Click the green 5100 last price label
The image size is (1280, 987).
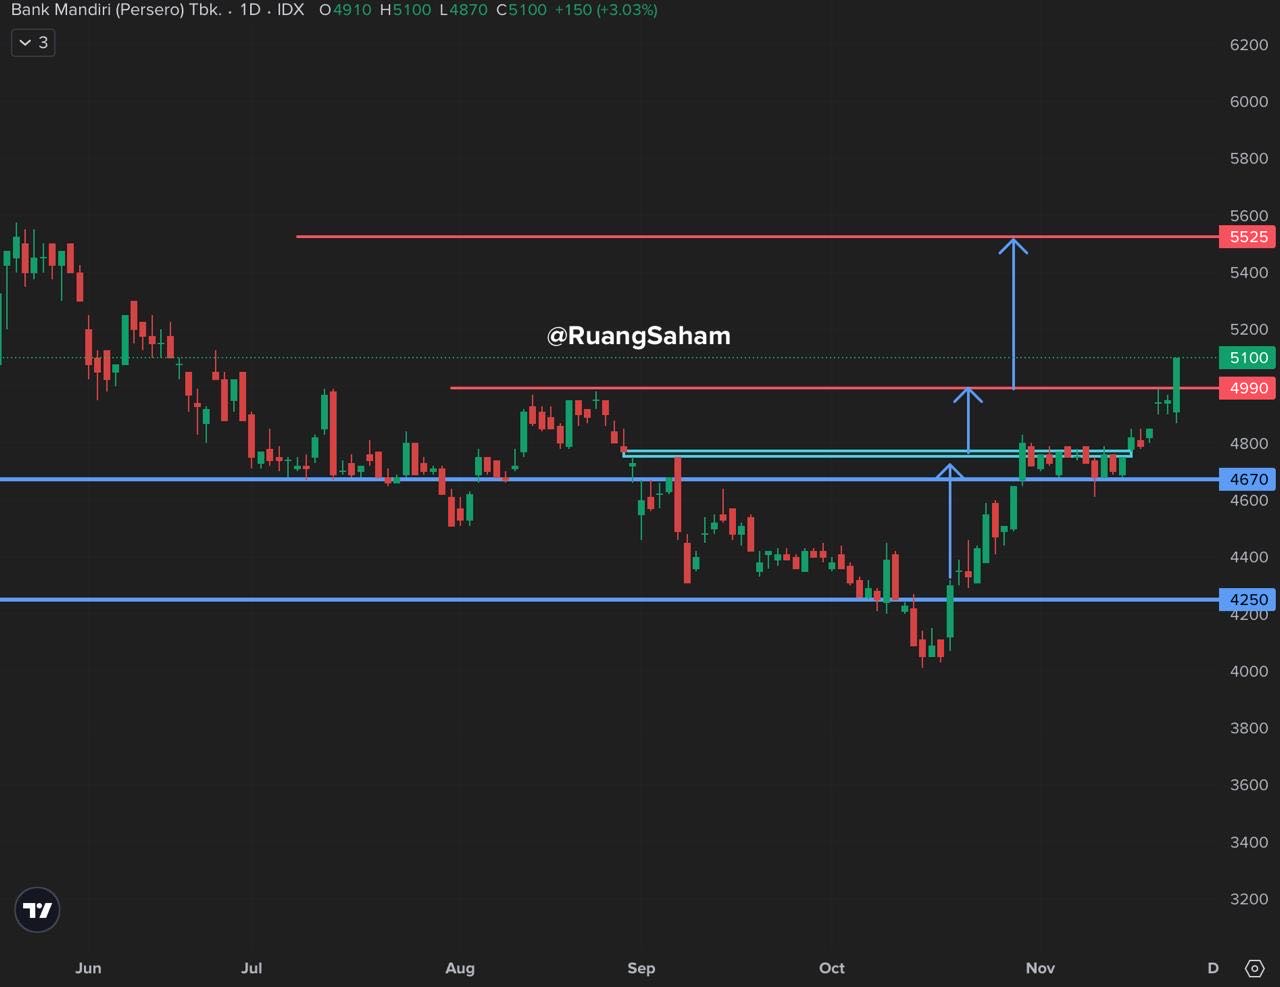[x=1248, y=358]
